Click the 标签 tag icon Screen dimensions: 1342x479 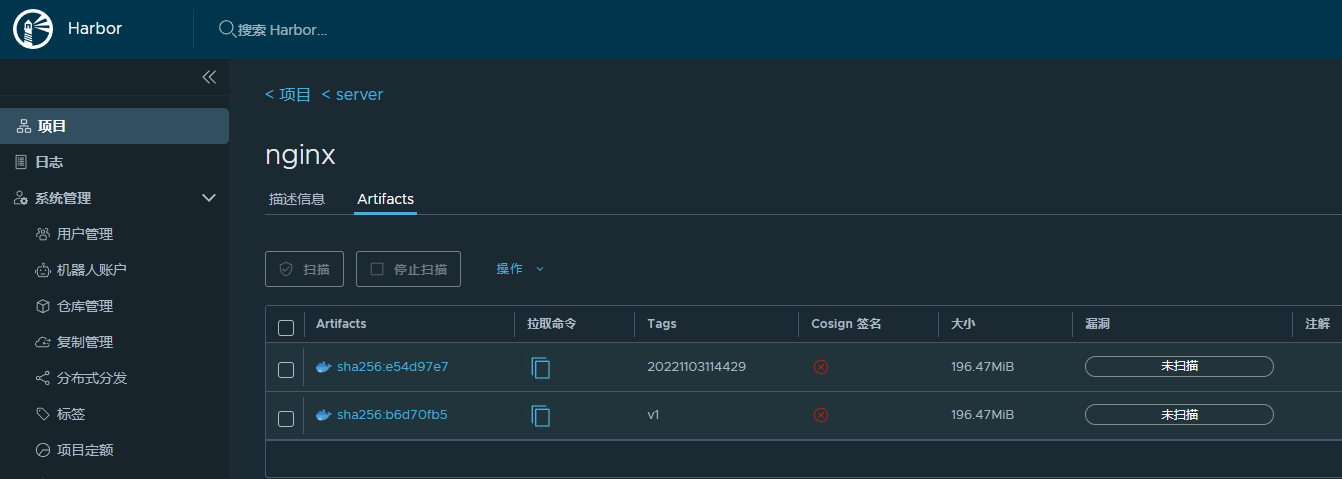point(43,414)
